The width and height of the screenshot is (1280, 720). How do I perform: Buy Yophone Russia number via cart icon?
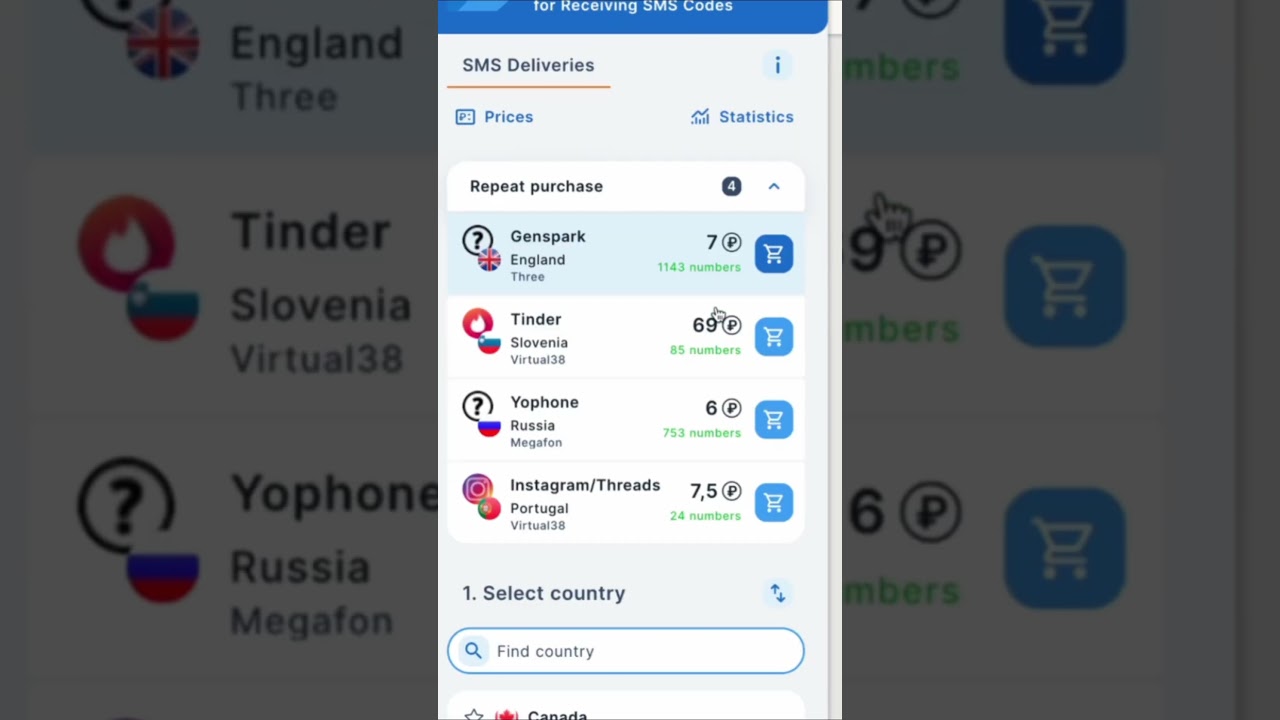pyautogui.click(x=774, y=420)
